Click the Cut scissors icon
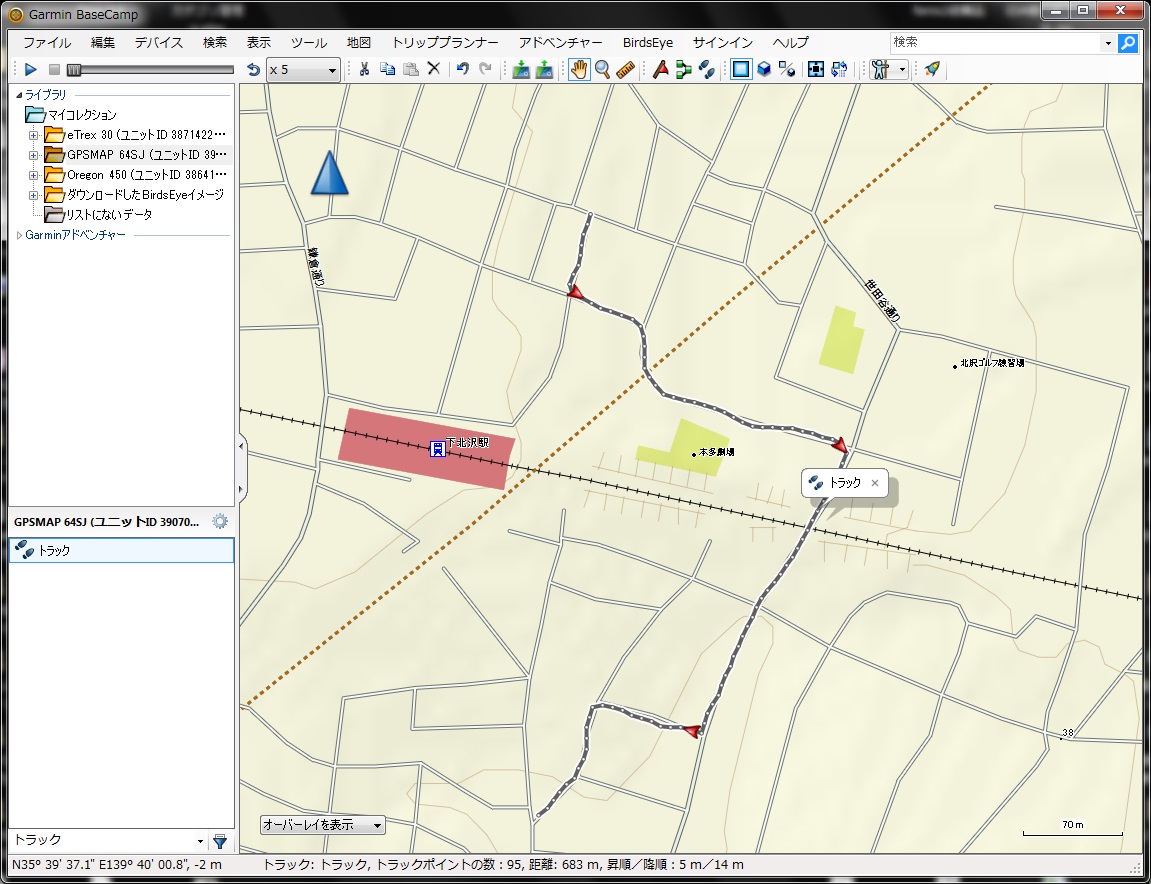 tap(363, 69)
